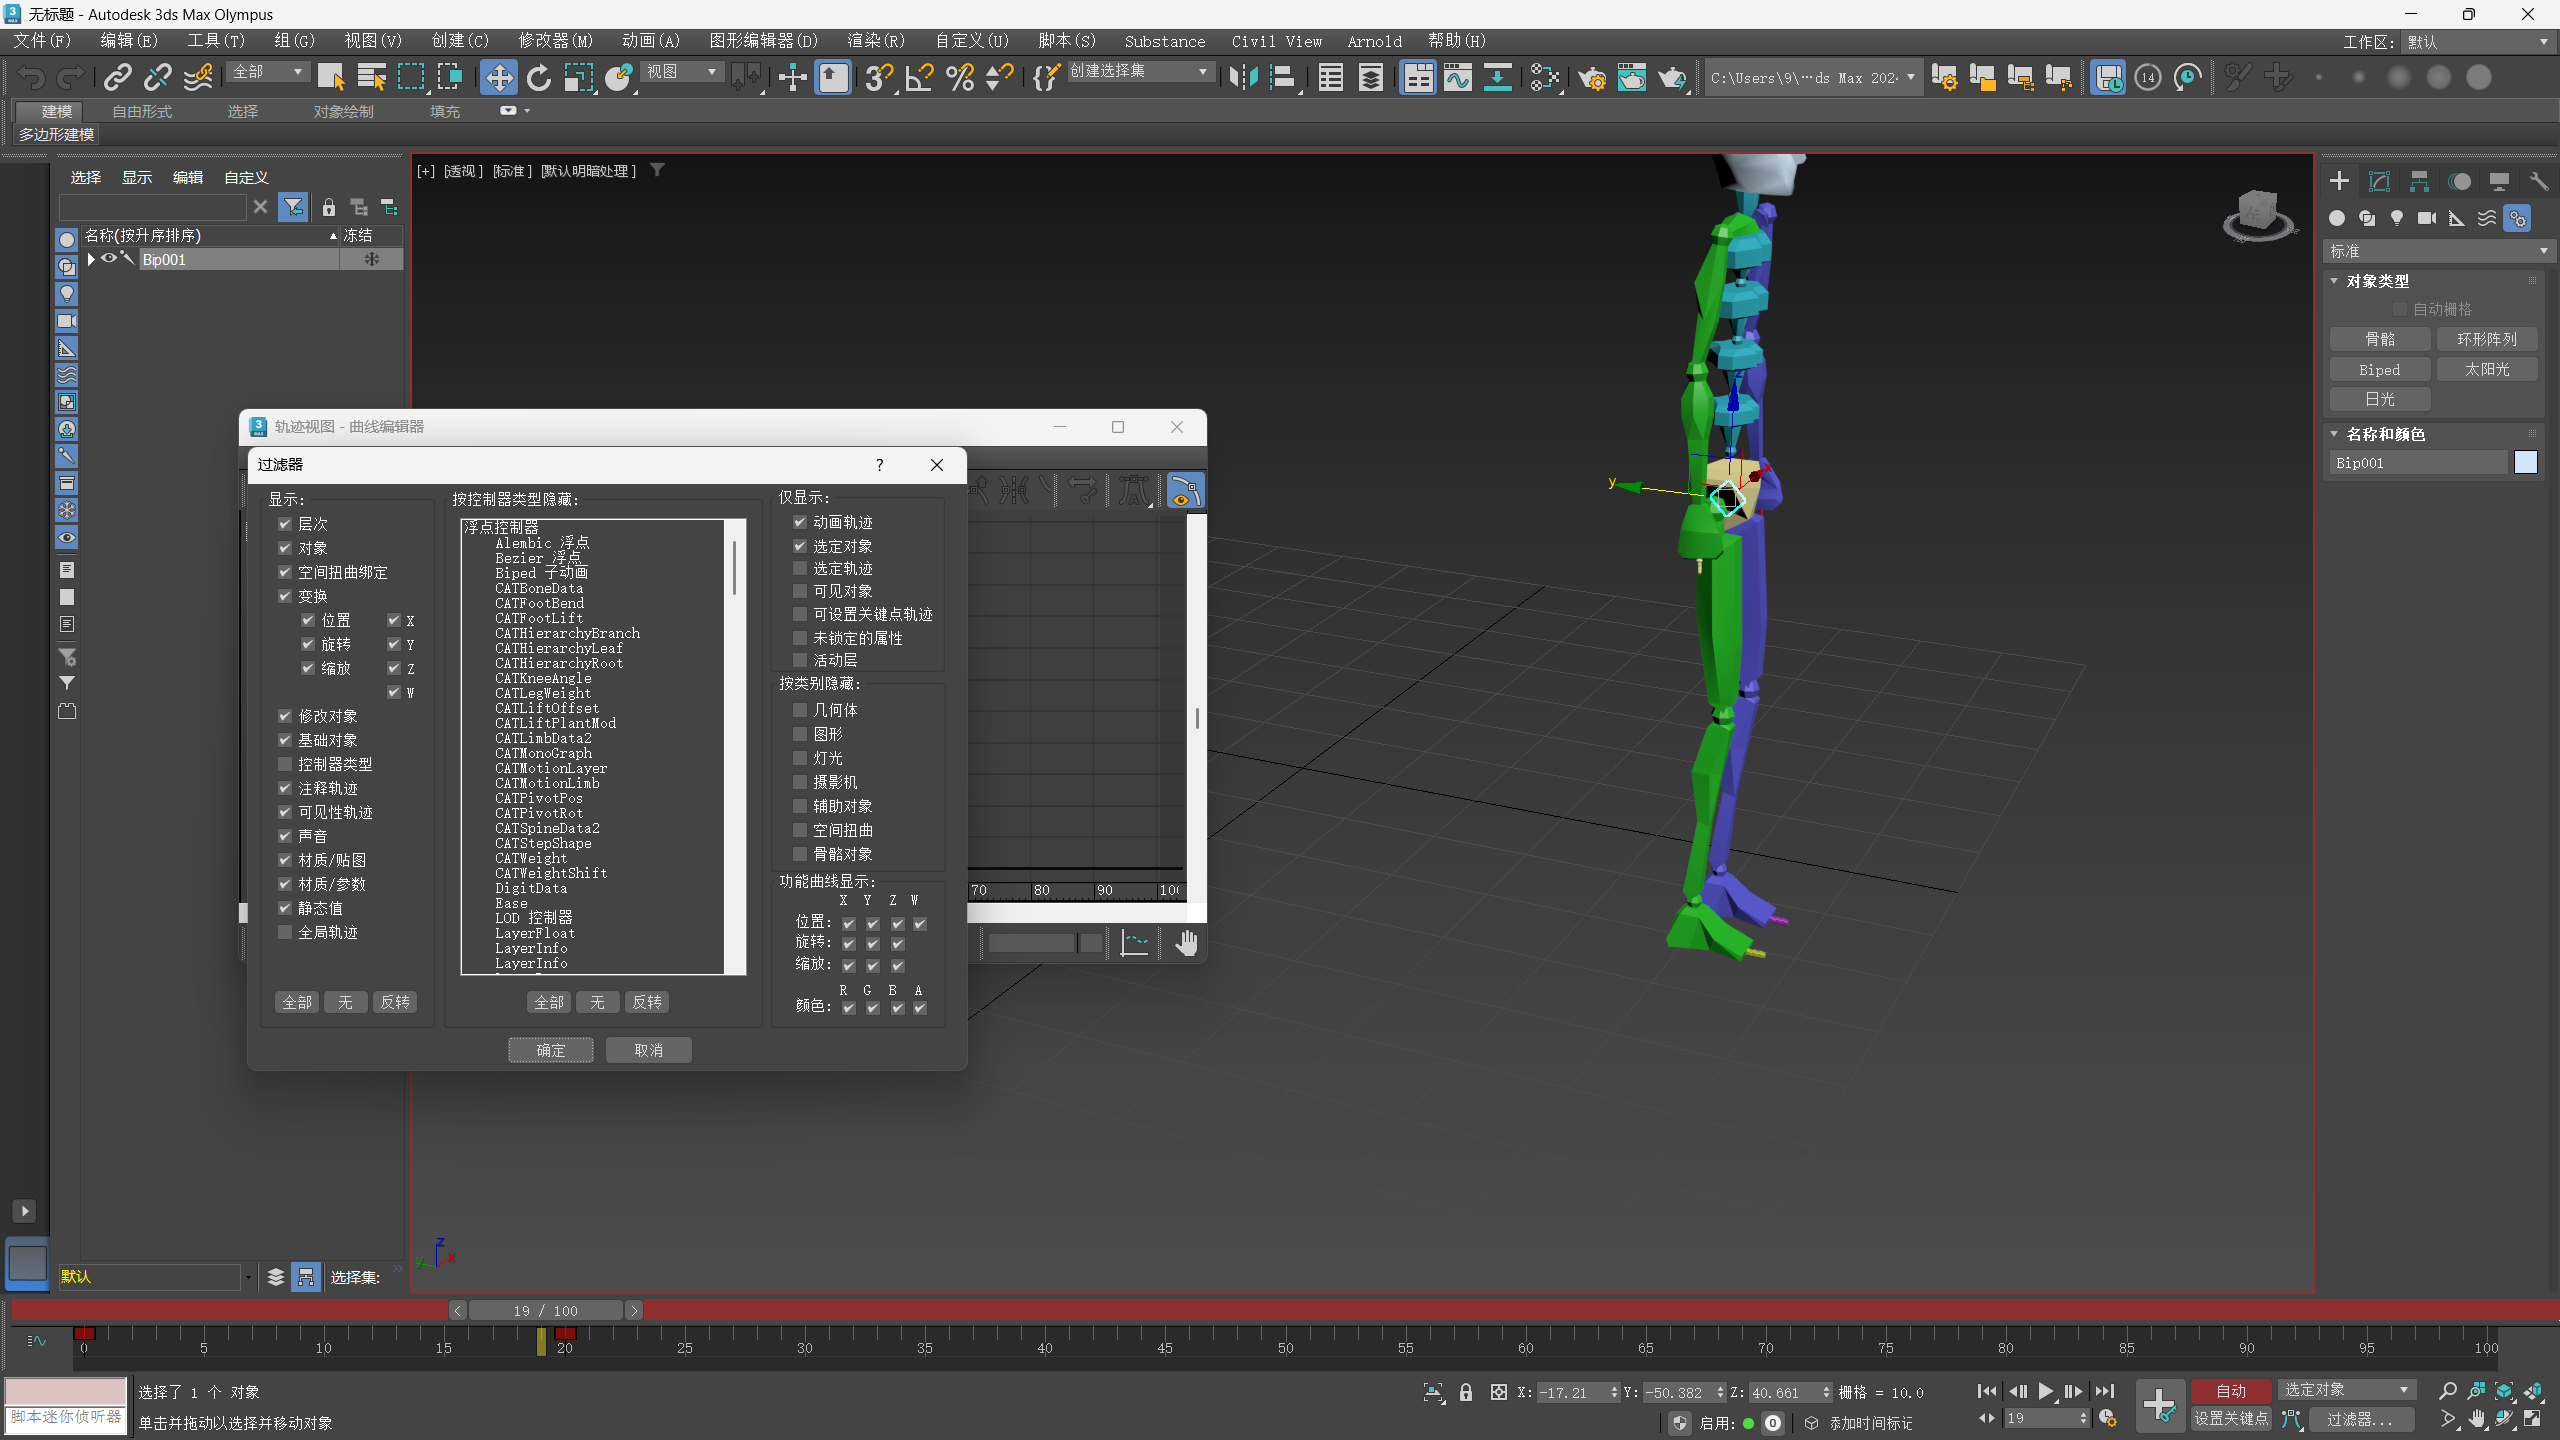
Task: Select the Lights category icon
Action: [x=2397, y=218]
